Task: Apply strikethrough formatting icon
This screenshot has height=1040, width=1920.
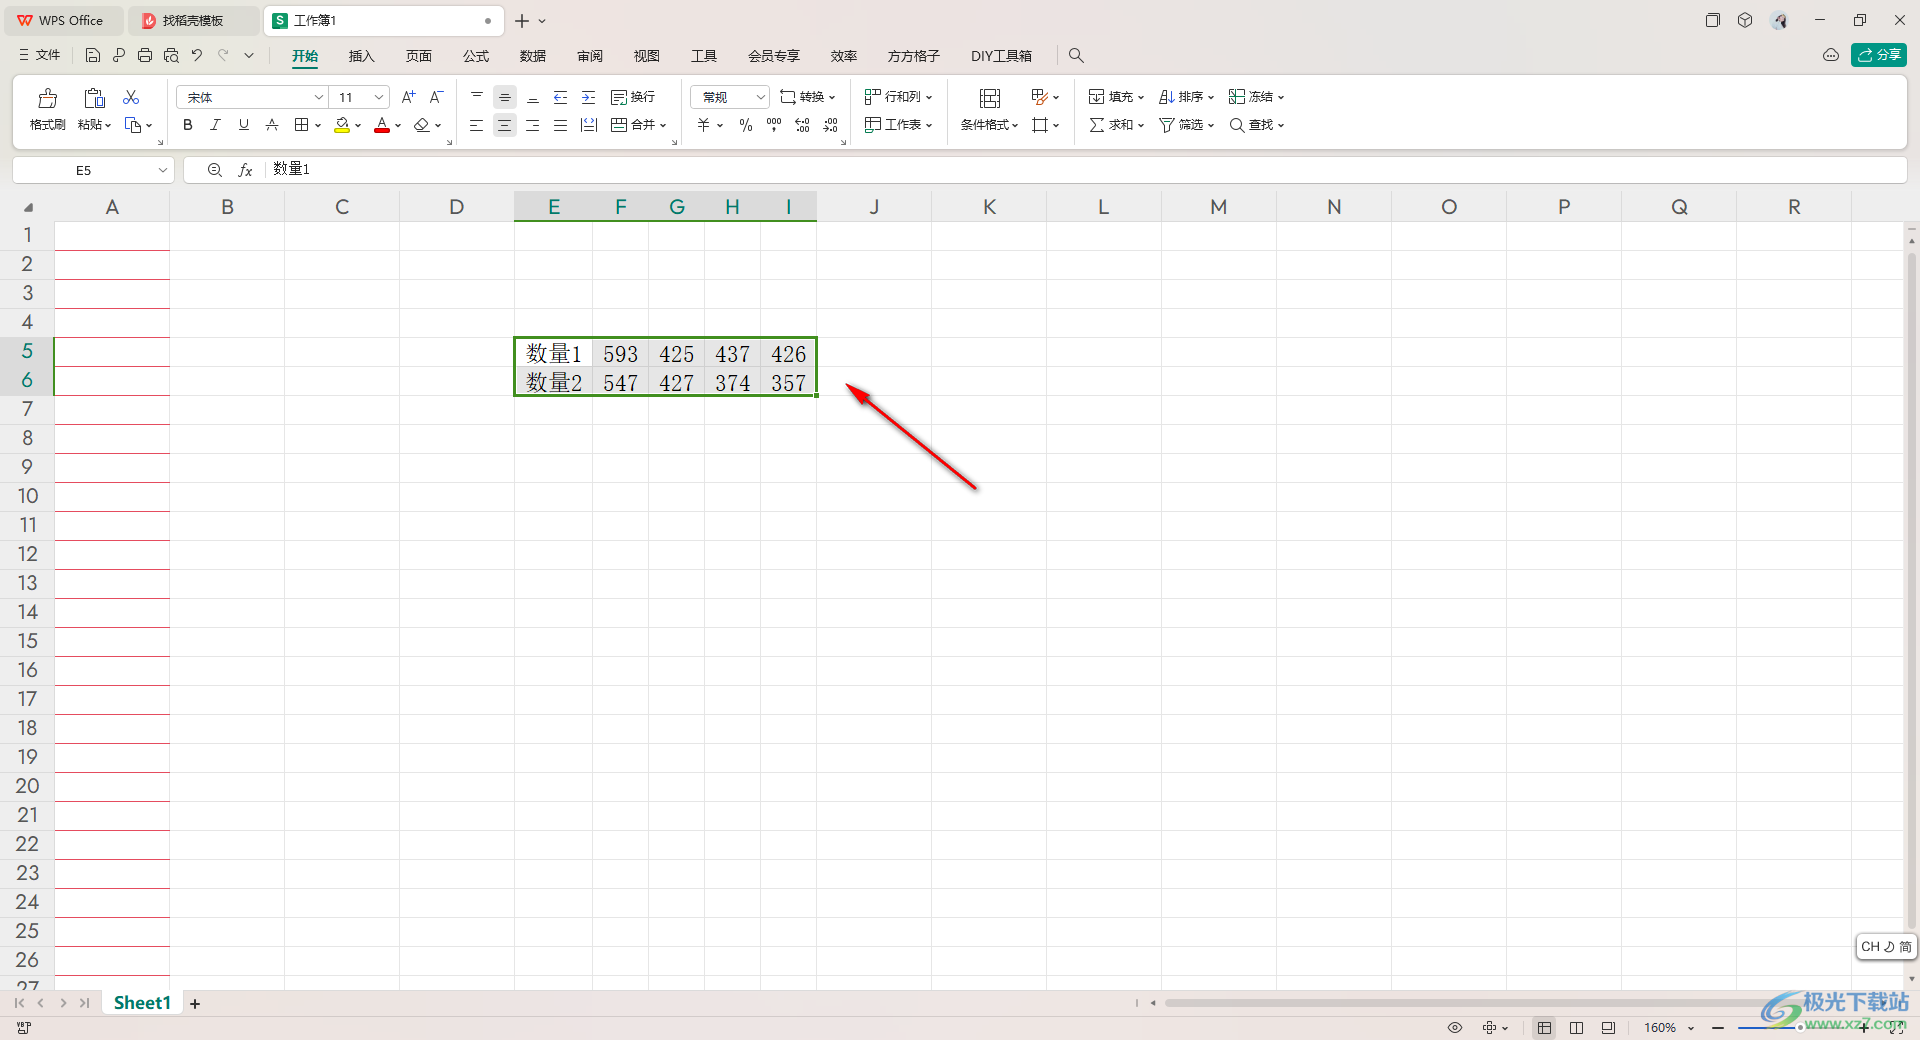Action: coord(272,125)
